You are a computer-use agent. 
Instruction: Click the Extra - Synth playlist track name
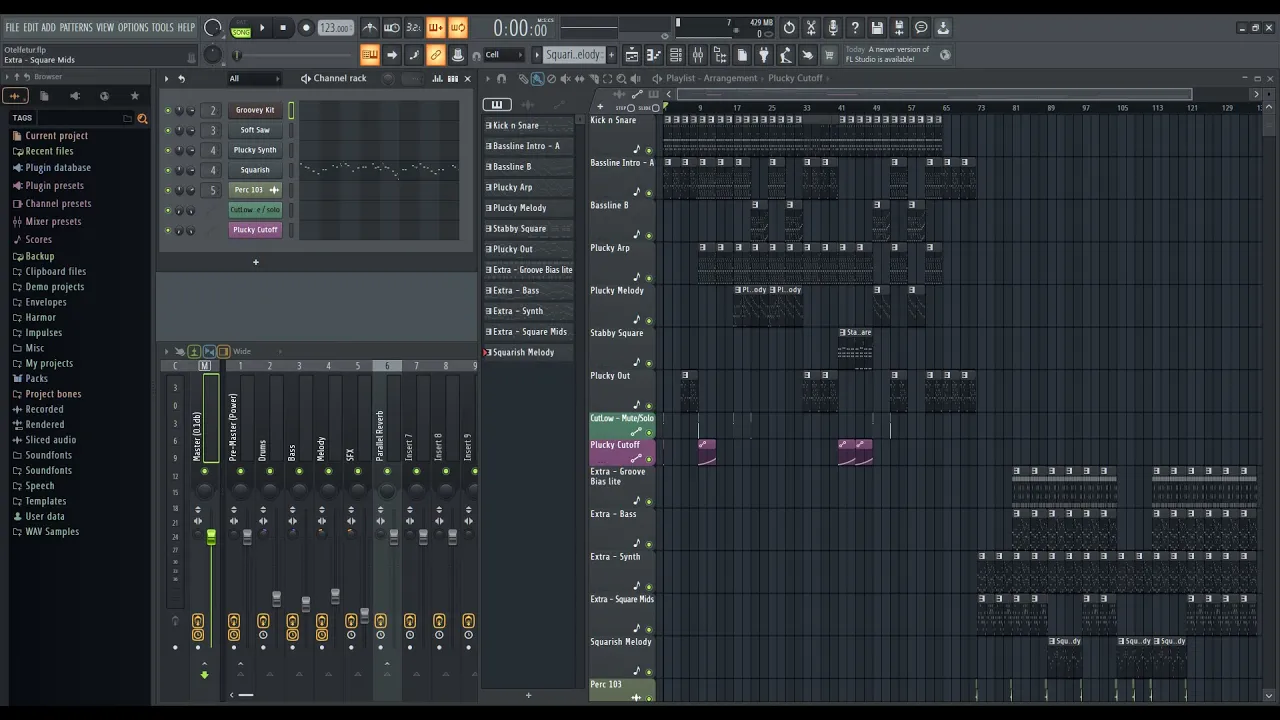(615, 557)
